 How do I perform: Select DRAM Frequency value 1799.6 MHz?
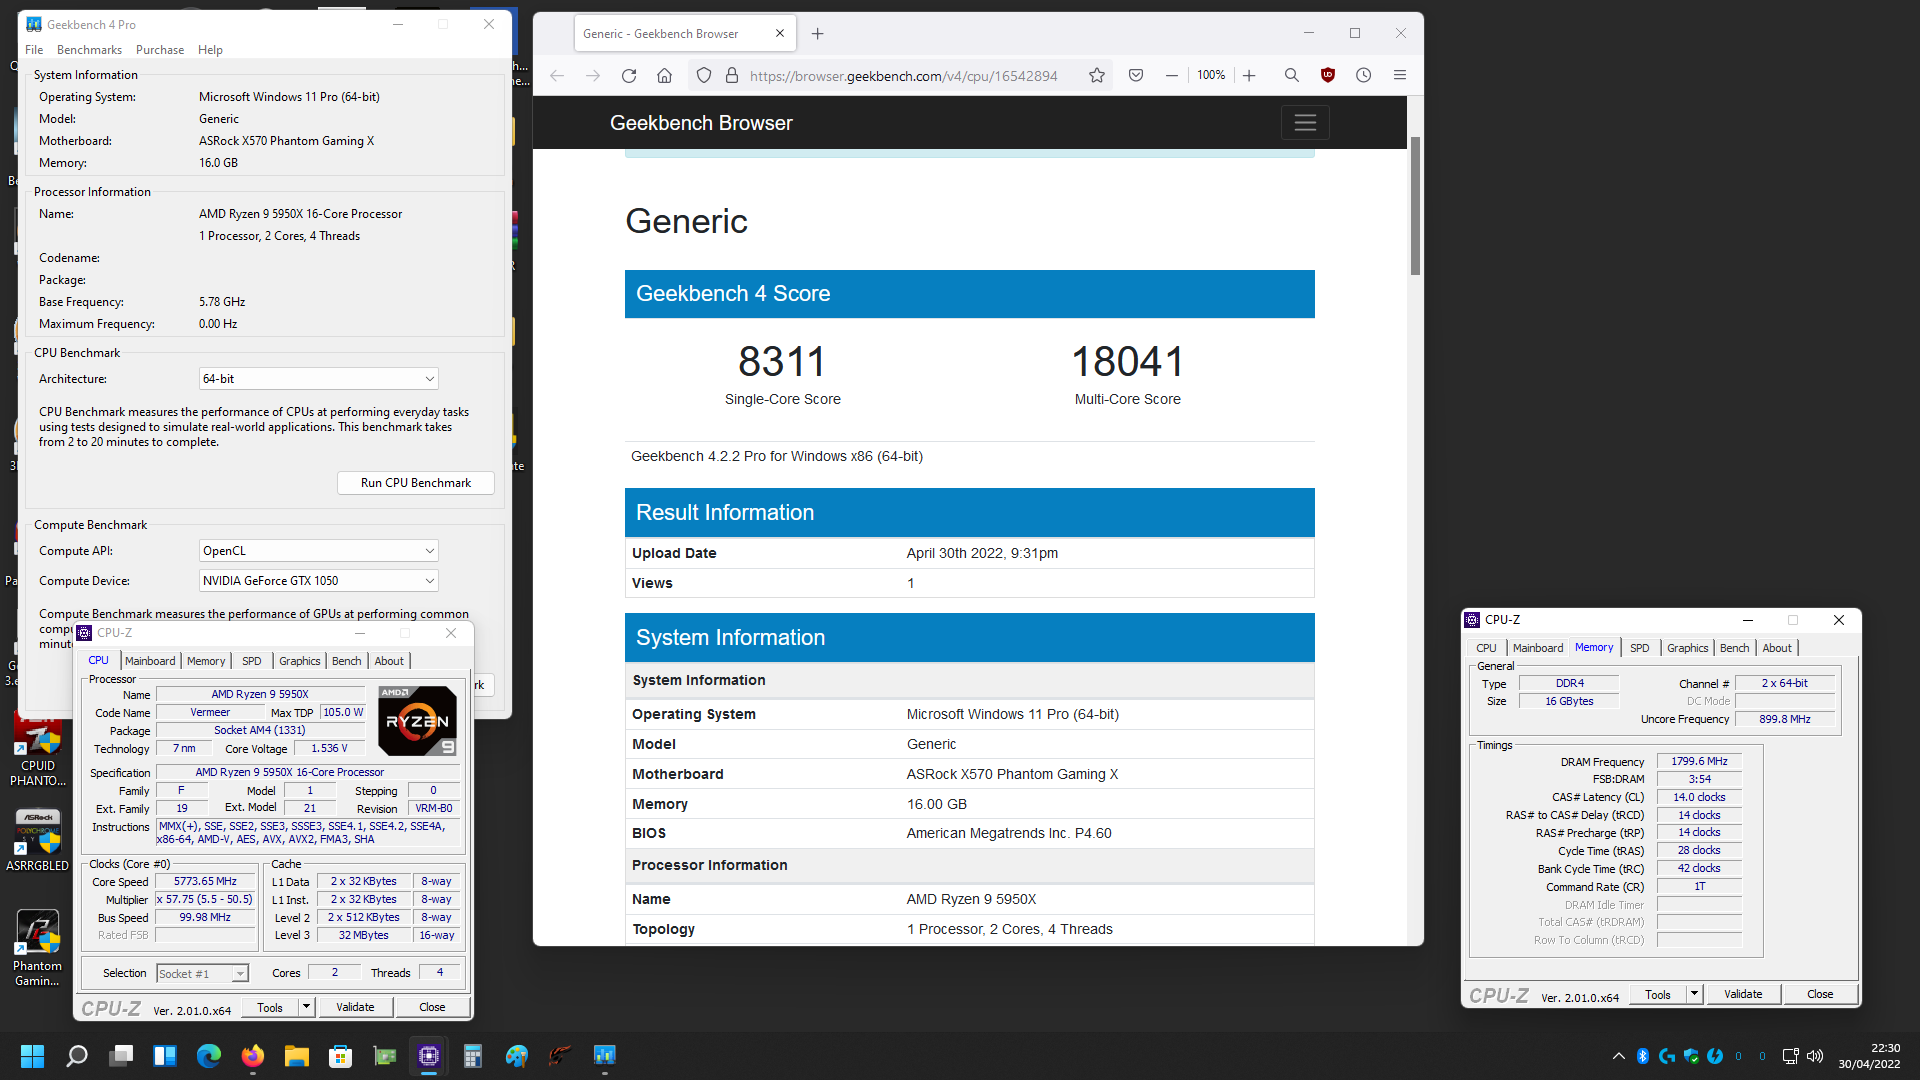[x=1699, y=762]
